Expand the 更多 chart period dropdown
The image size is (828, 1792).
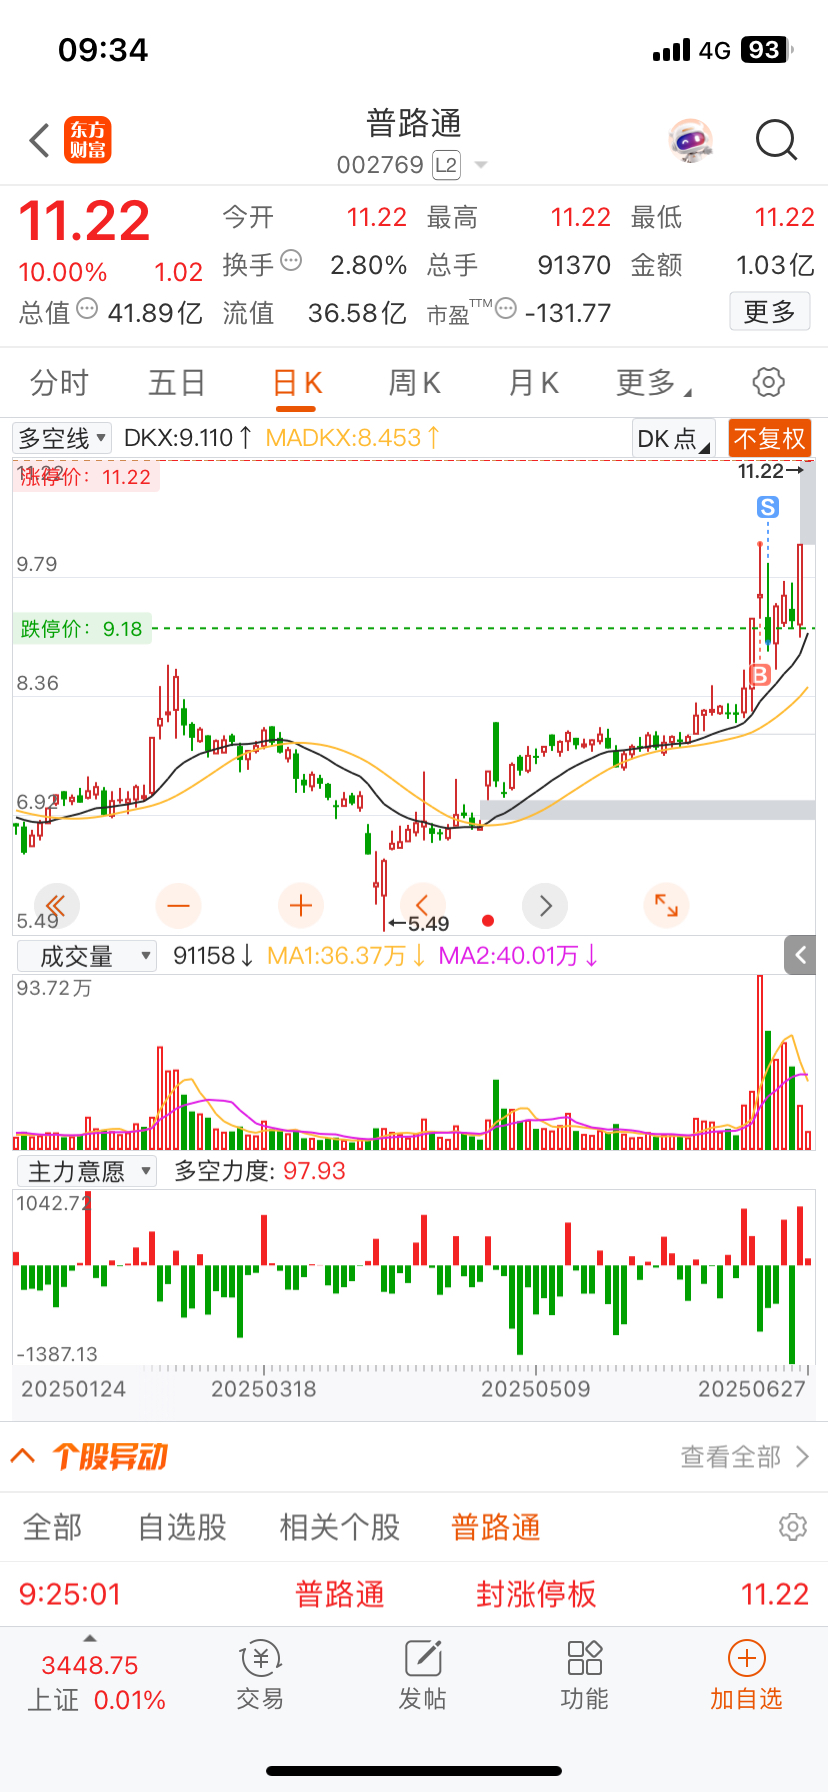click(x=654, y=383)
